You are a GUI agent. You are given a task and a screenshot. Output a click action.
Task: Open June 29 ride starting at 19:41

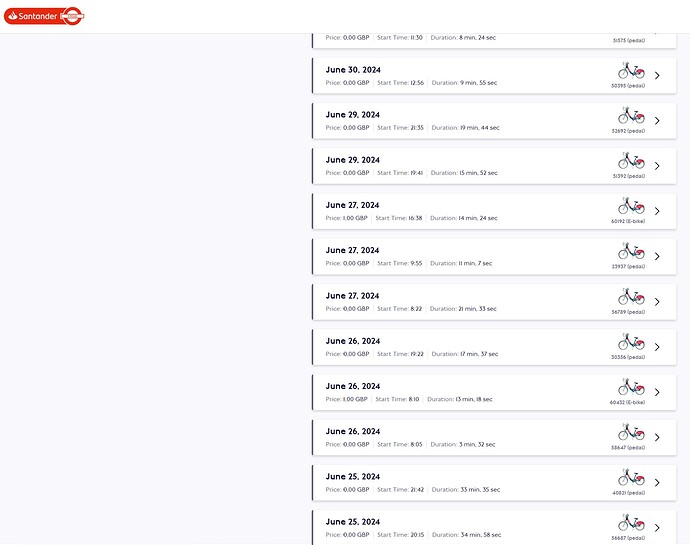[x=494, y=166]
